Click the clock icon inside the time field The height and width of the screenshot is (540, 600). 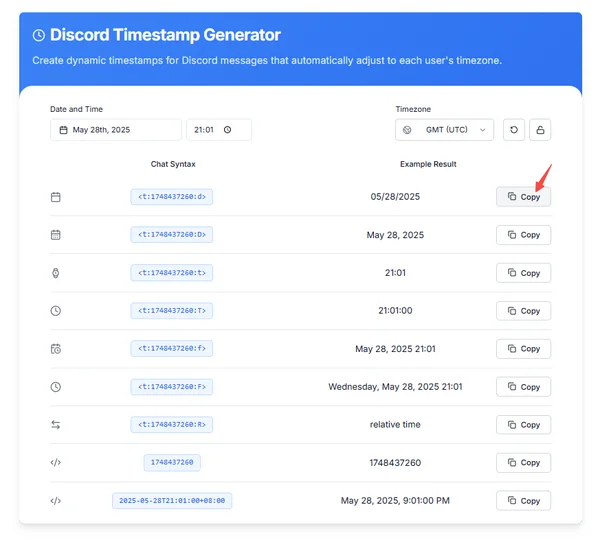pyautogui.click(x=227, y=130)
